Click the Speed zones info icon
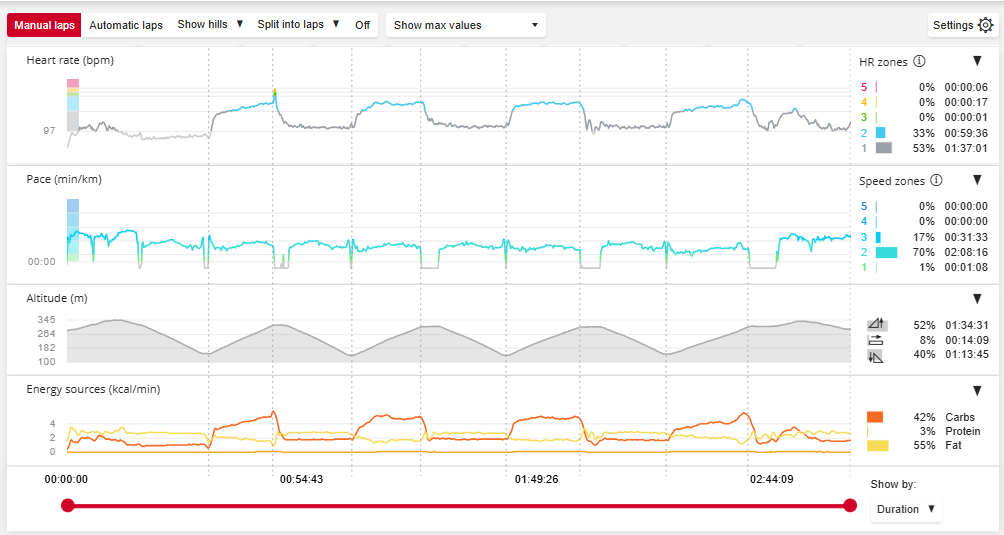The image size is (1004, 535). click(x=935, y=181)
